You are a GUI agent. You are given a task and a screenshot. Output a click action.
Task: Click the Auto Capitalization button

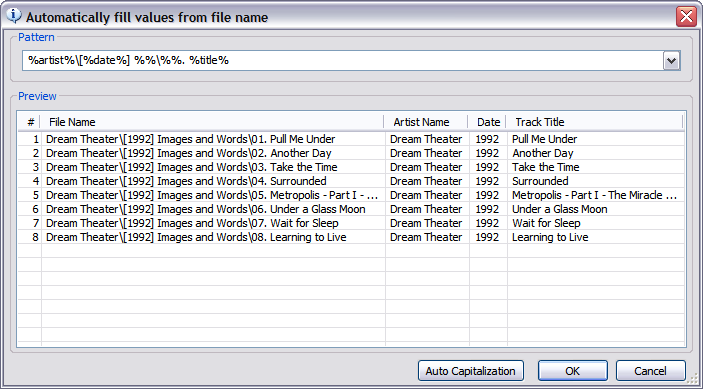[471, 371]
